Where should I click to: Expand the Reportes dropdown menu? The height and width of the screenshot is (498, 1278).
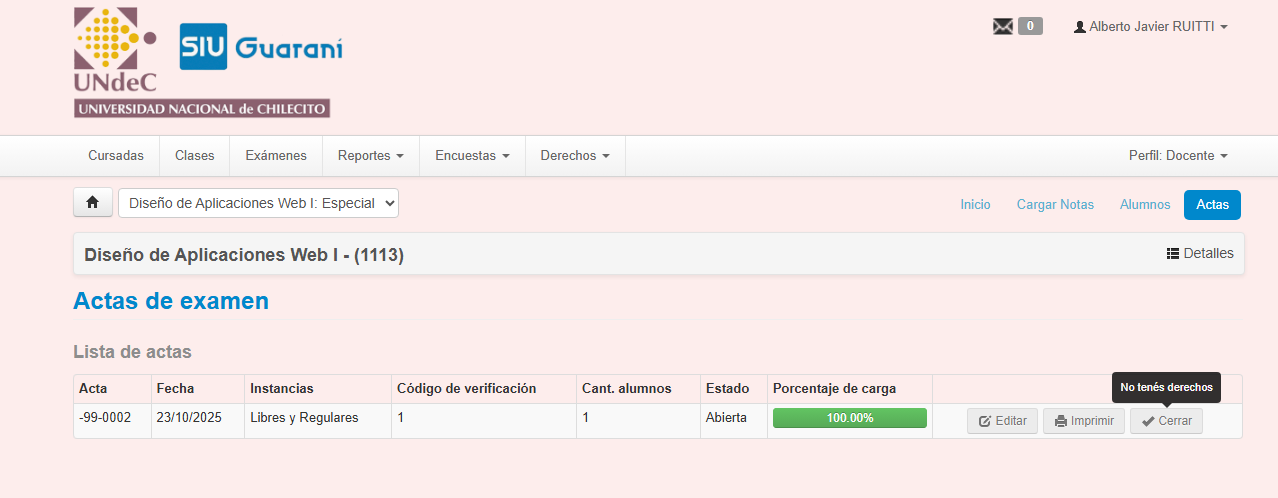pos(370,156)
